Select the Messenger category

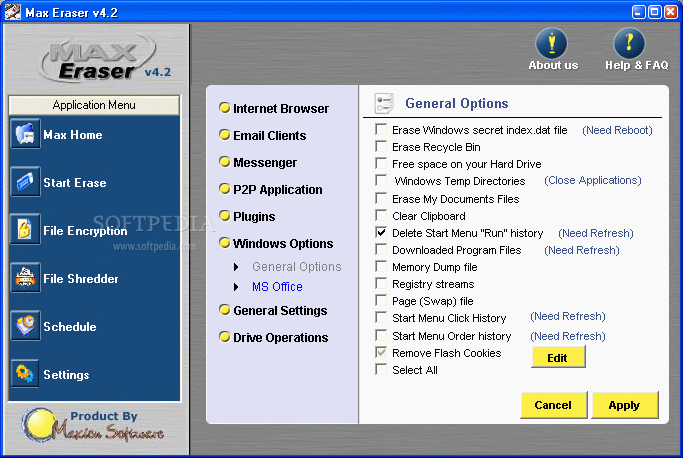pyautogui.click(x=265, y=163)
